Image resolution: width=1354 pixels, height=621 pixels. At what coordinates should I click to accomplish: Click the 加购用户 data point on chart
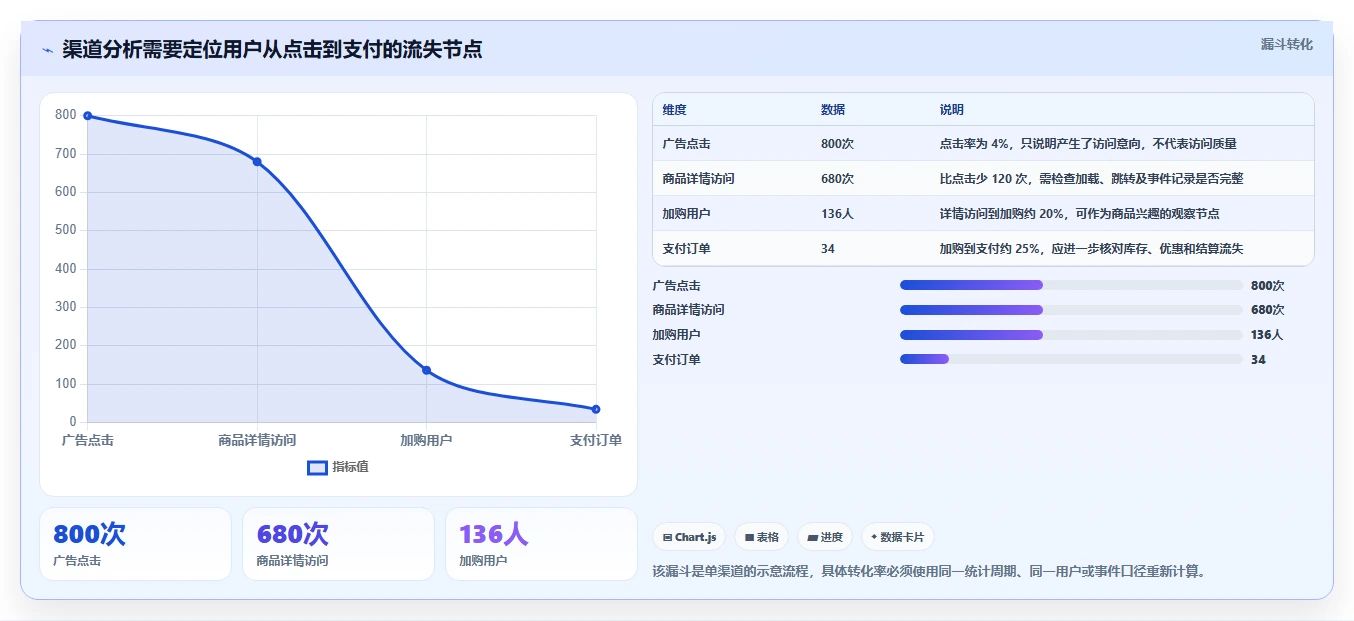(426, 370)
